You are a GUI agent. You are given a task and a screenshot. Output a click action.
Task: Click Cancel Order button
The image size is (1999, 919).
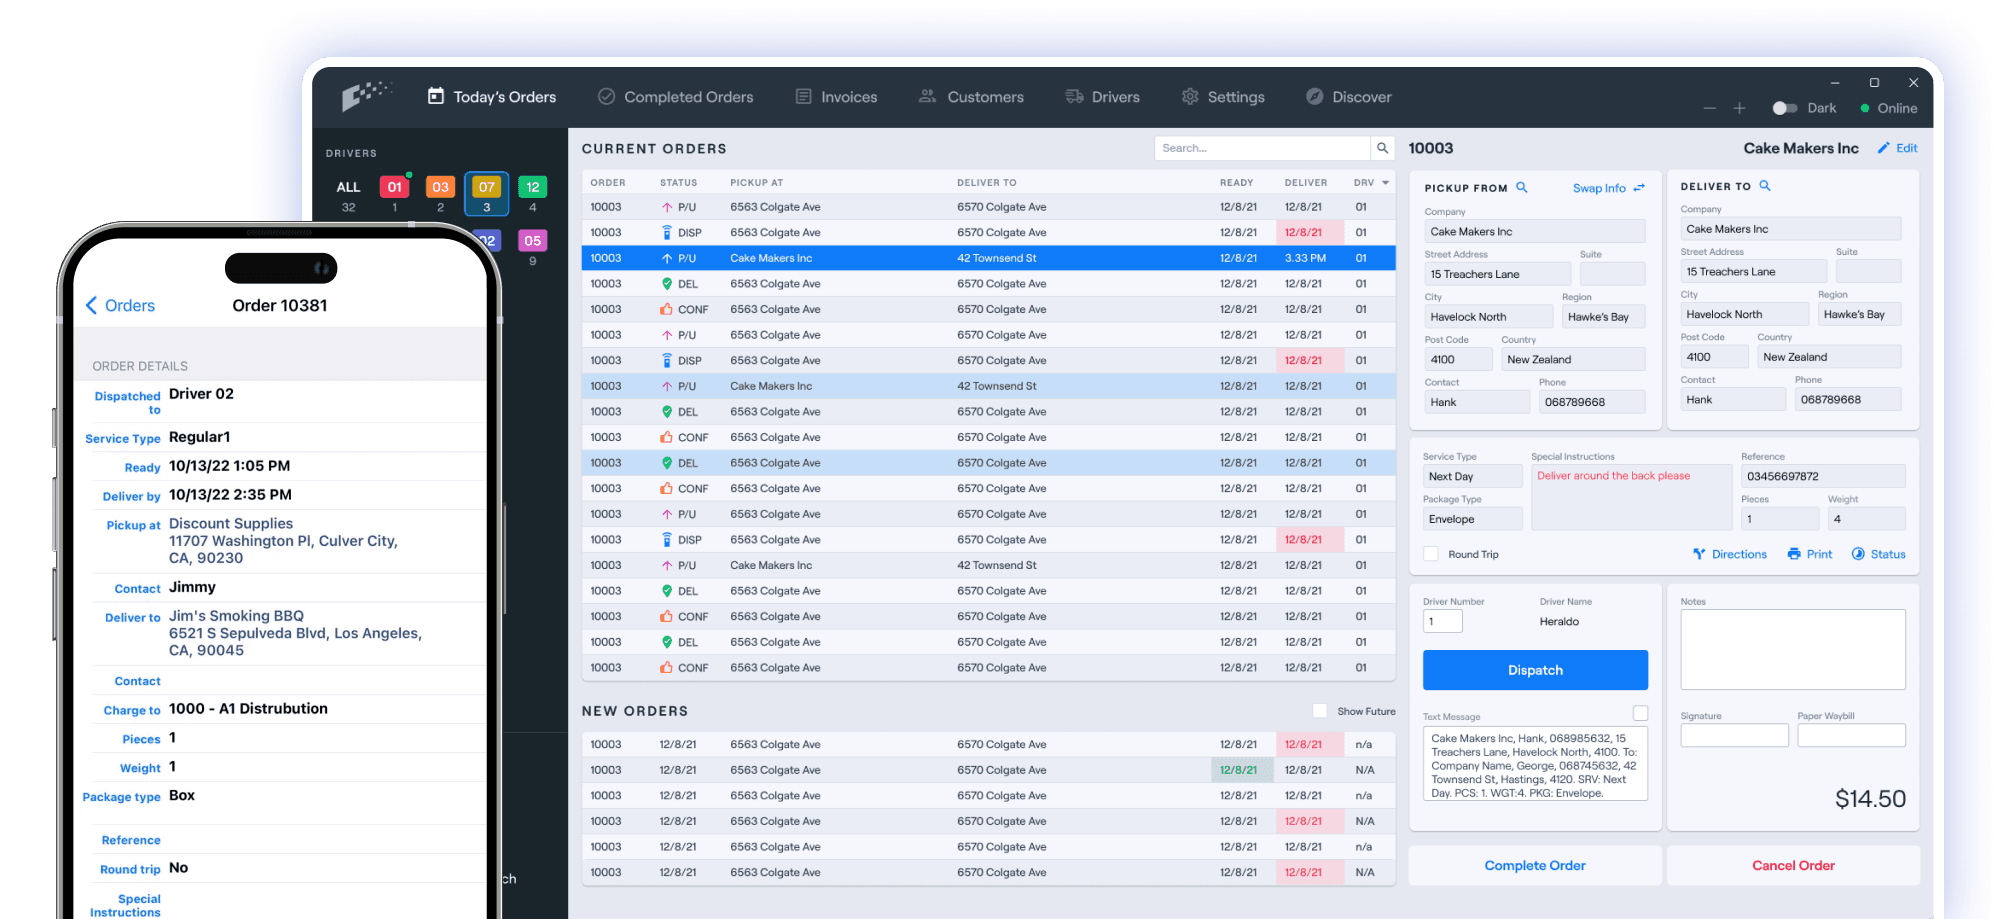pyautogui.click(x=1793, y=866)
